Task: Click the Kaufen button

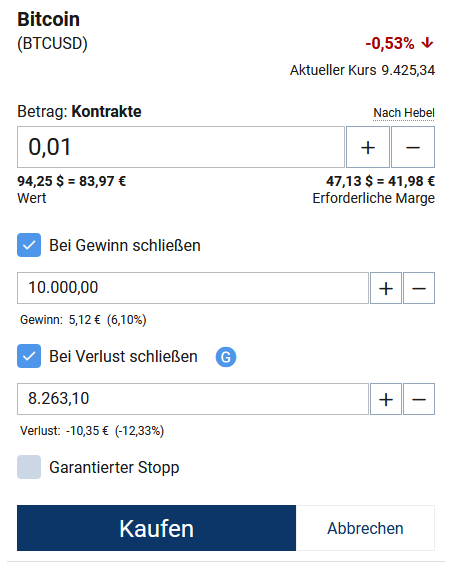Action: click(156, 528)
